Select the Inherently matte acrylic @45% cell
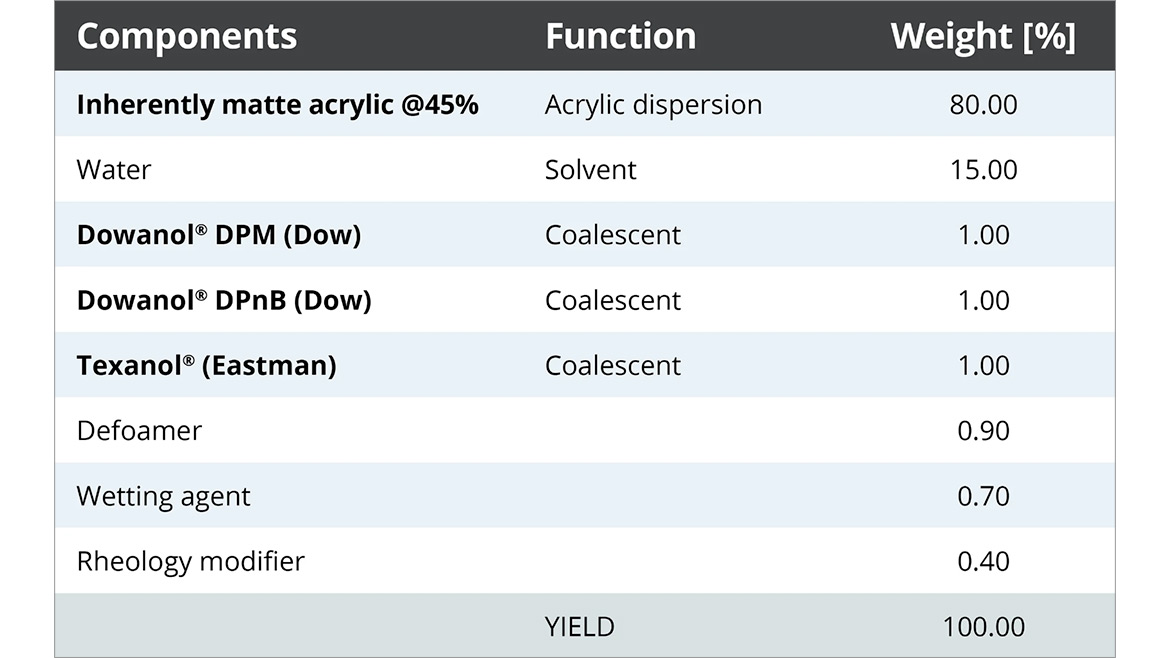This screenshot has width=1170, height=658. (277, 105)
